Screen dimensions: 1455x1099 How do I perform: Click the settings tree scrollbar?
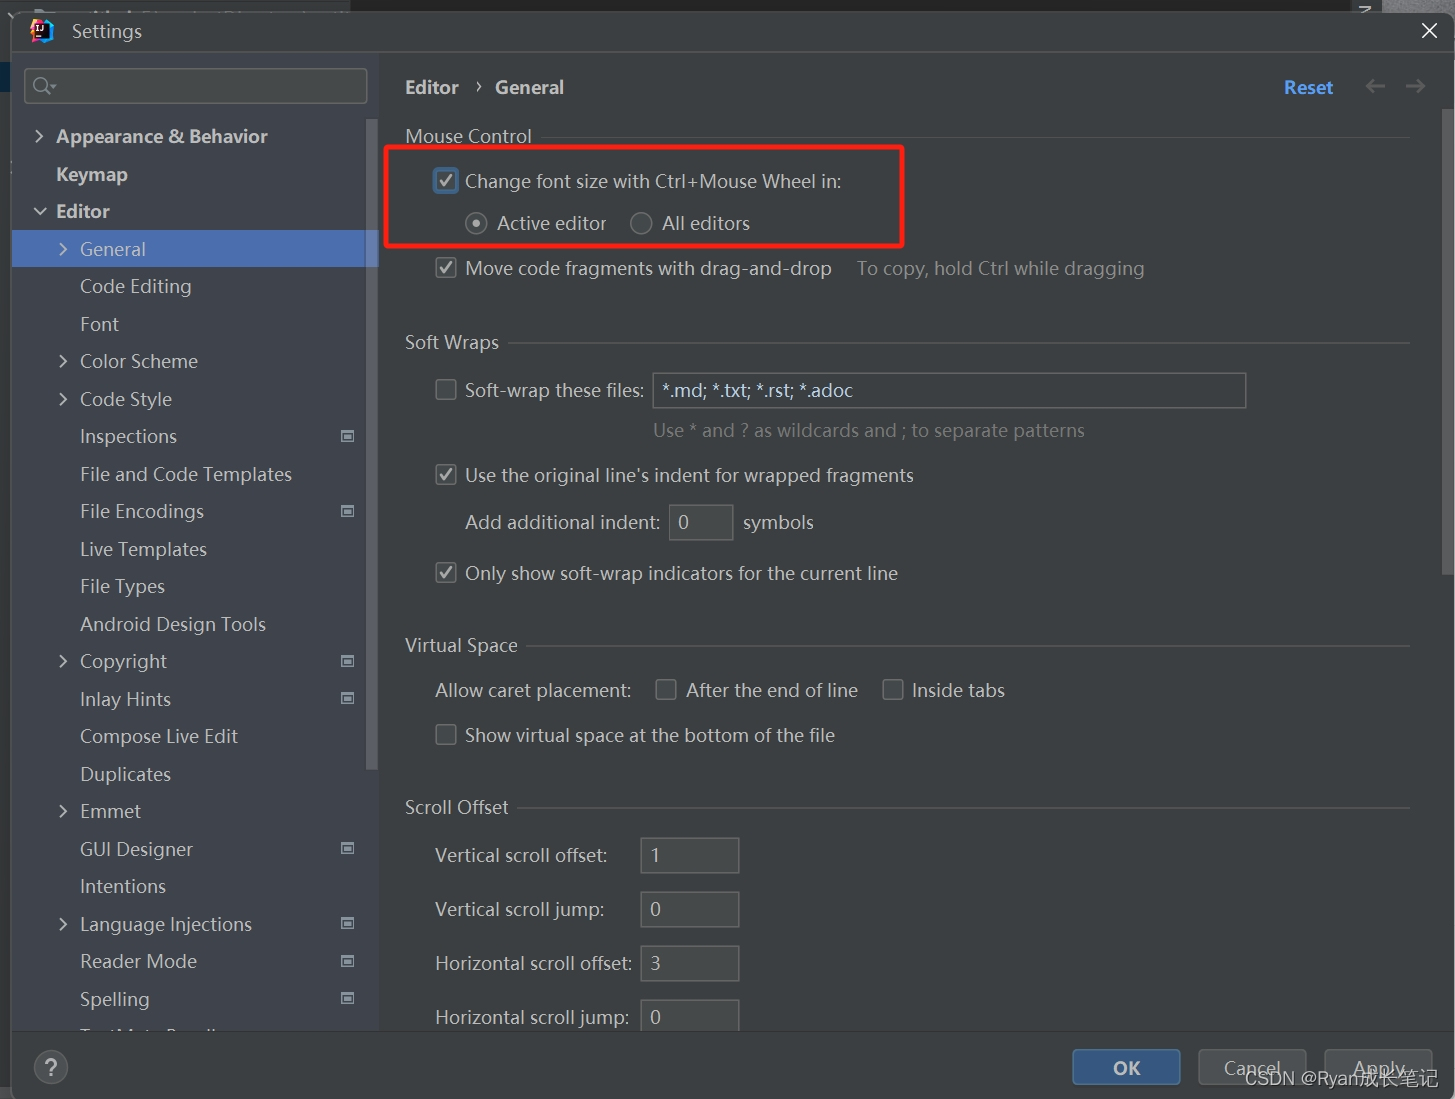point(372,445)
